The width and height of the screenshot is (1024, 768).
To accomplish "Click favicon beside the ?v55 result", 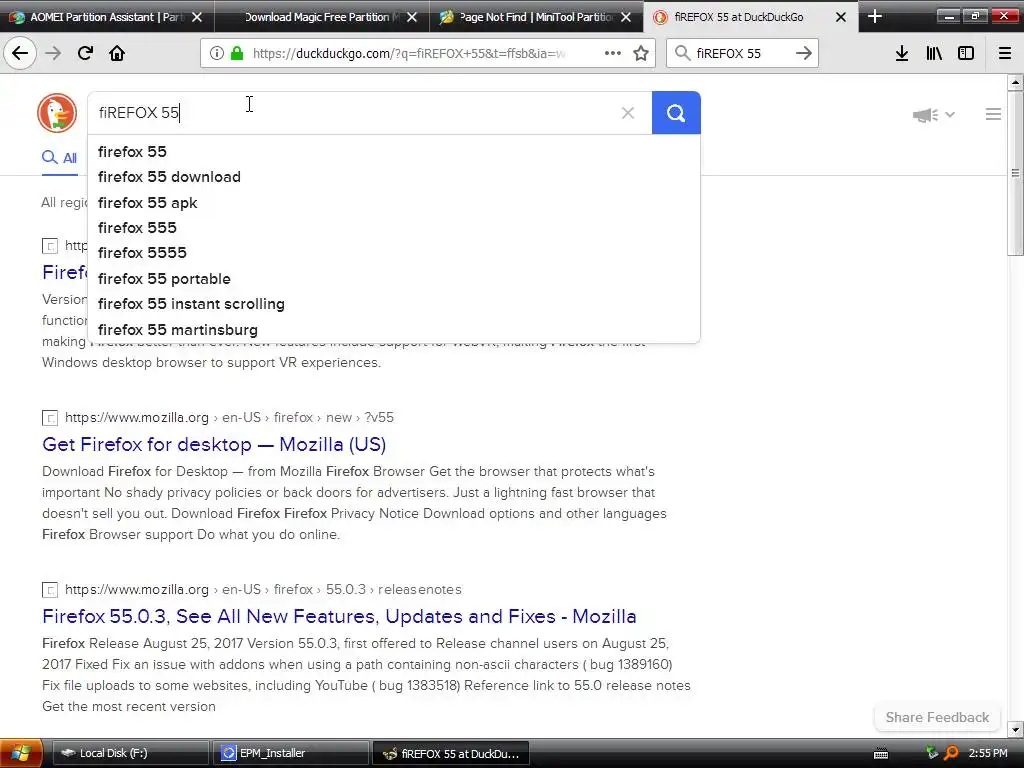I will tap(50, 418).
